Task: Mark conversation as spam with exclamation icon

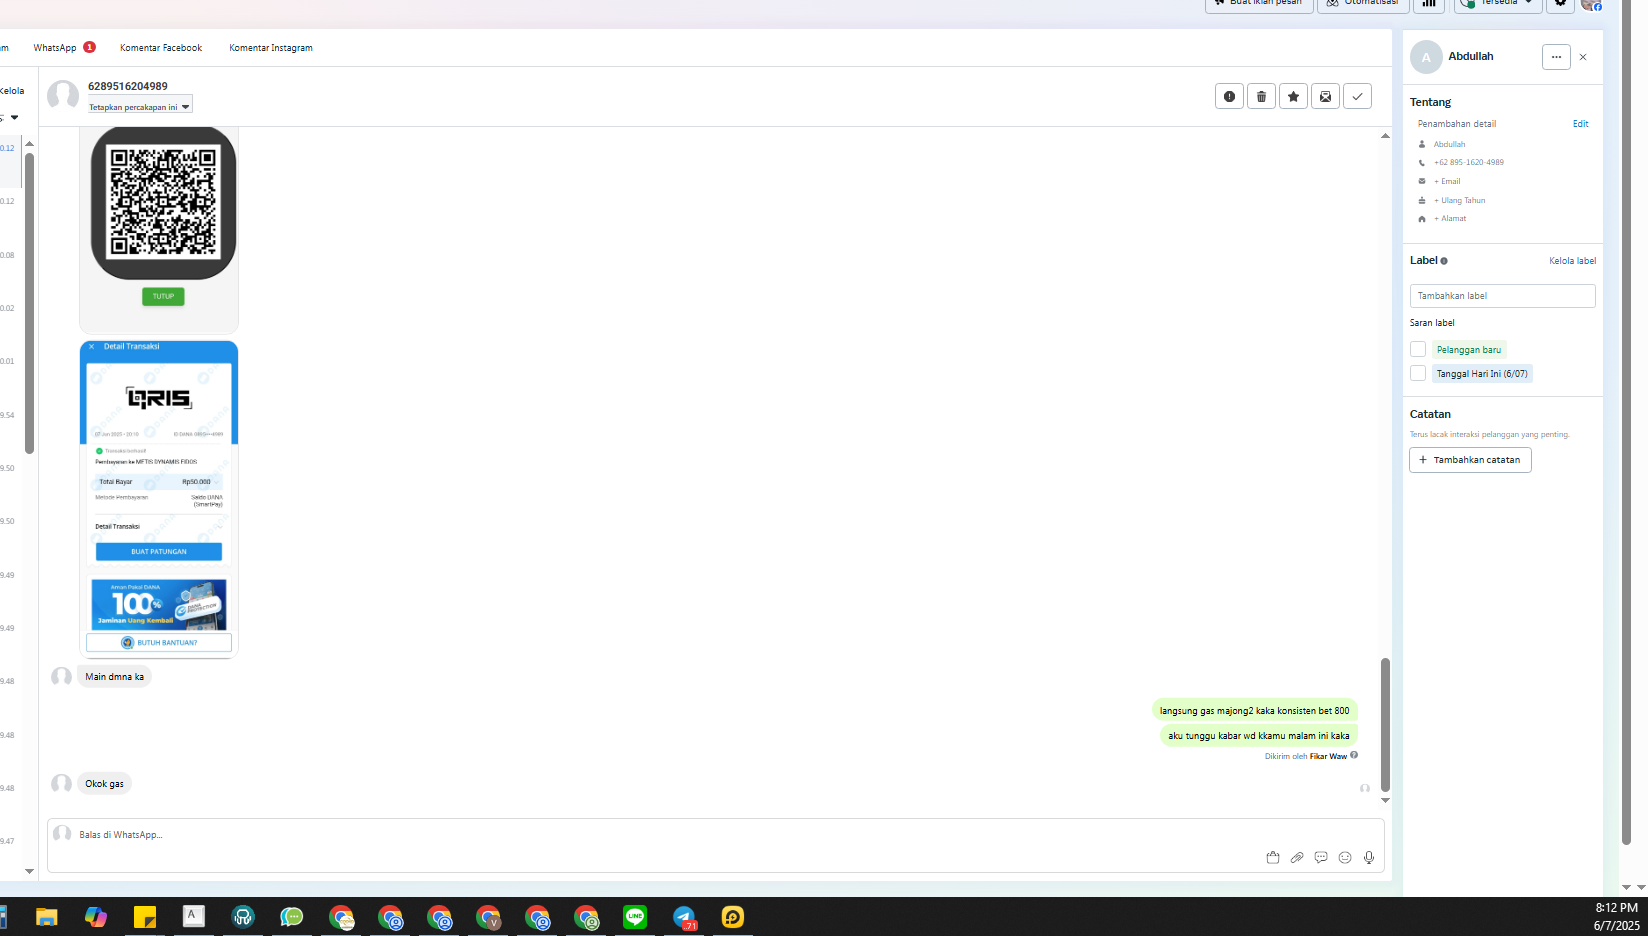Action: point(1229,96)
